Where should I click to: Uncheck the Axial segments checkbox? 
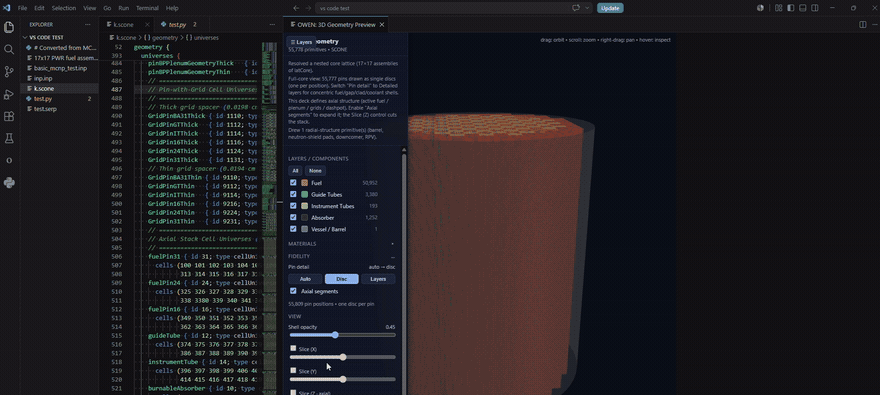point(293,291)
